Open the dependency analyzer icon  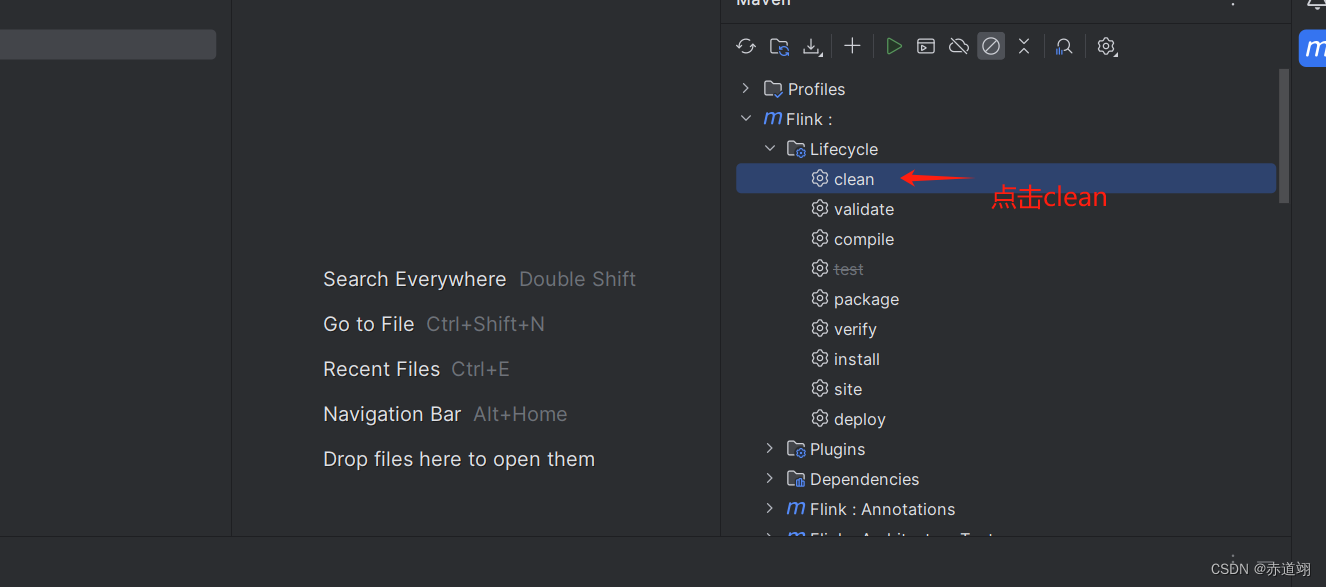click(x=1065, y=46)
